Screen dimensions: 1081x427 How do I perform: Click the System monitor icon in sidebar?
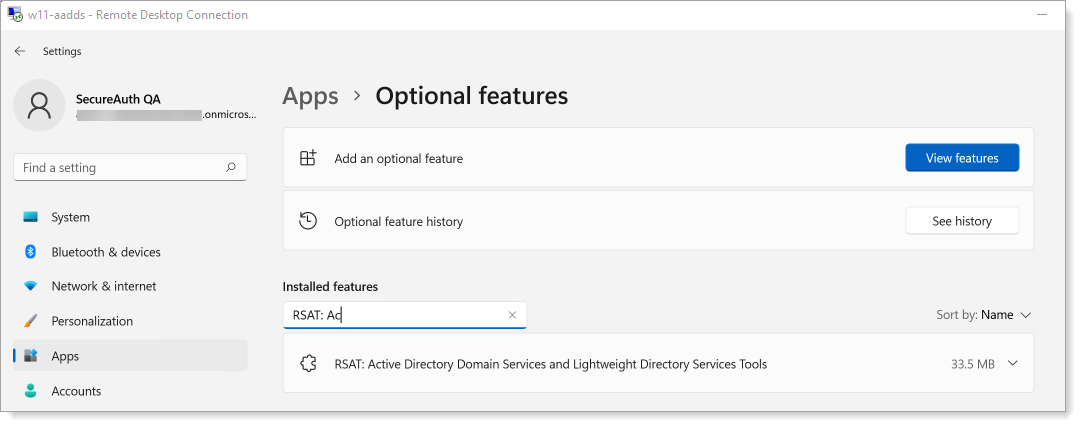coord(31,217)
